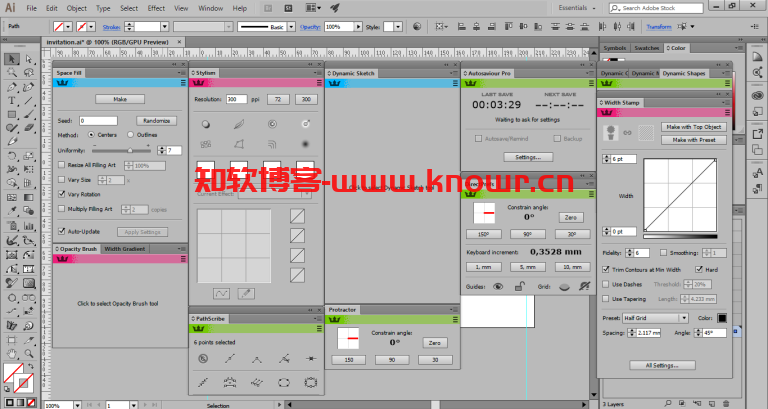This screenshot has width=768, height=409.
Task: Select the Eraser tool
Action: coord(28,128)
